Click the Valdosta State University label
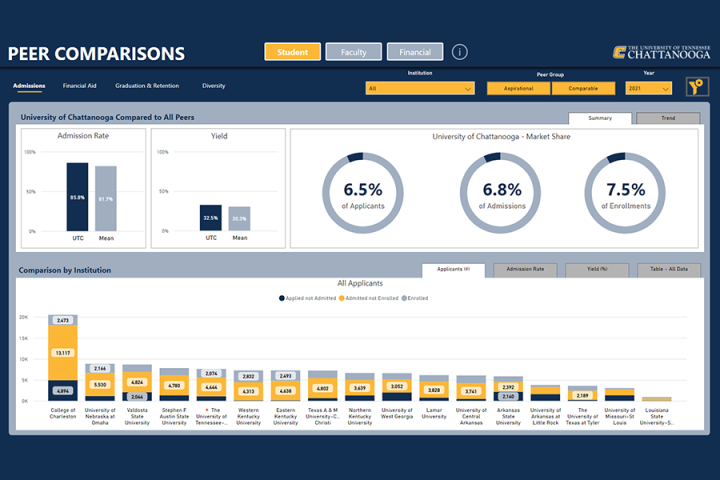This screenshot has height=480, width=720. pyautogui.click(x=137, y=416)
